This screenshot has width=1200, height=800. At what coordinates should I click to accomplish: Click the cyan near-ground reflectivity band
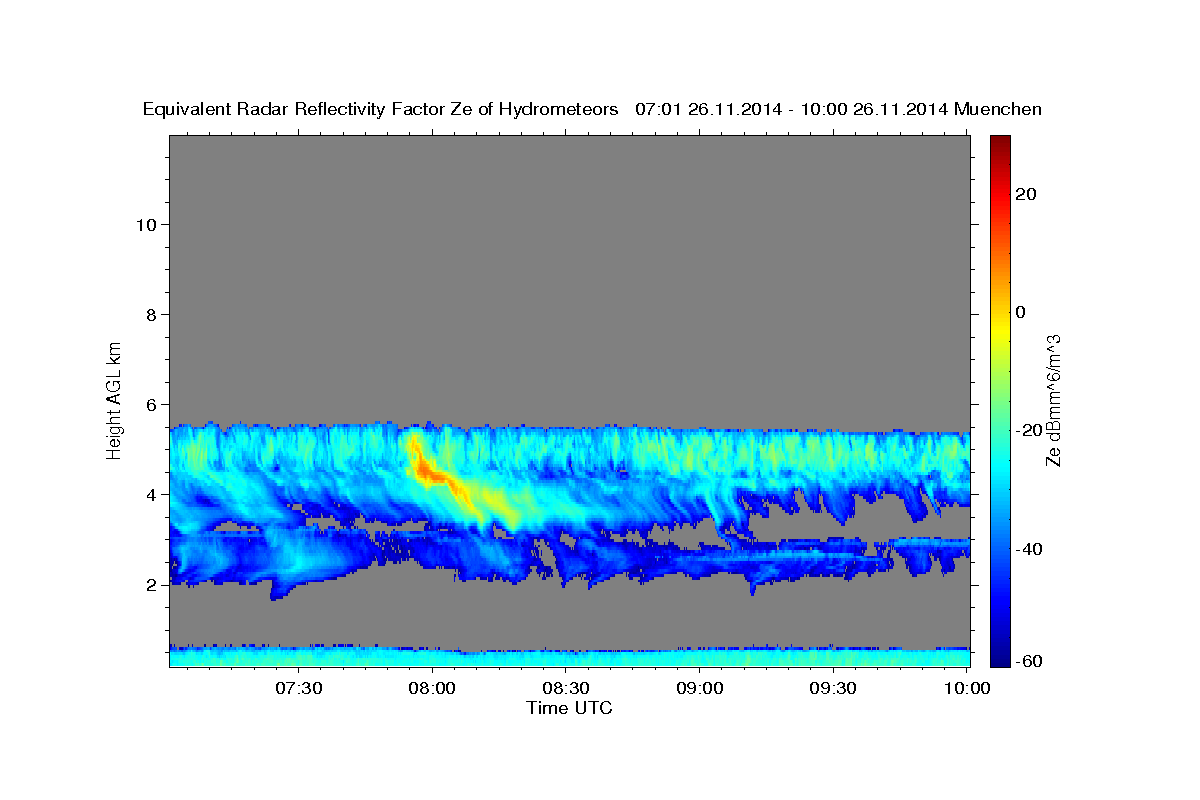(x=570, y=657)
